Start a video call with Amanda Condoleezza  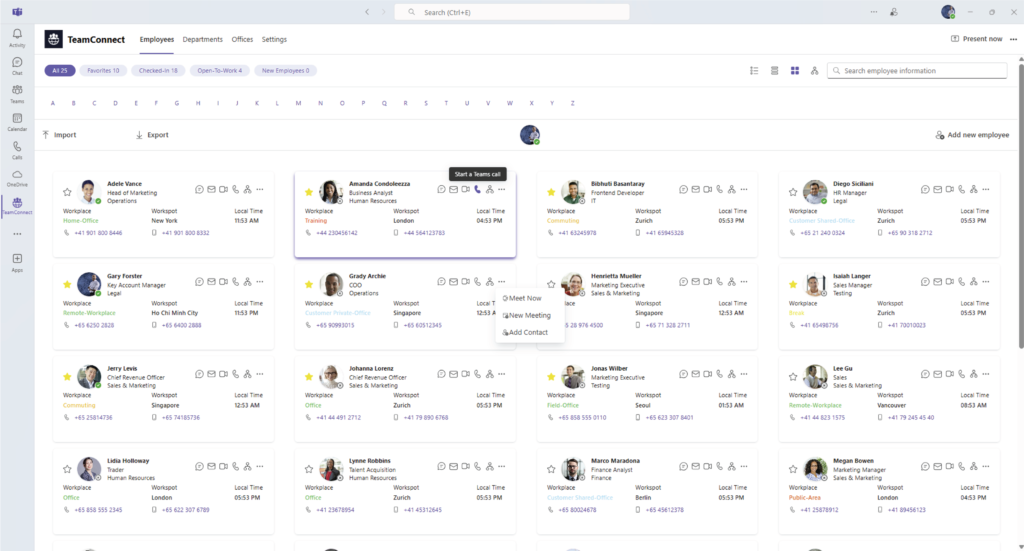(466, 189)
